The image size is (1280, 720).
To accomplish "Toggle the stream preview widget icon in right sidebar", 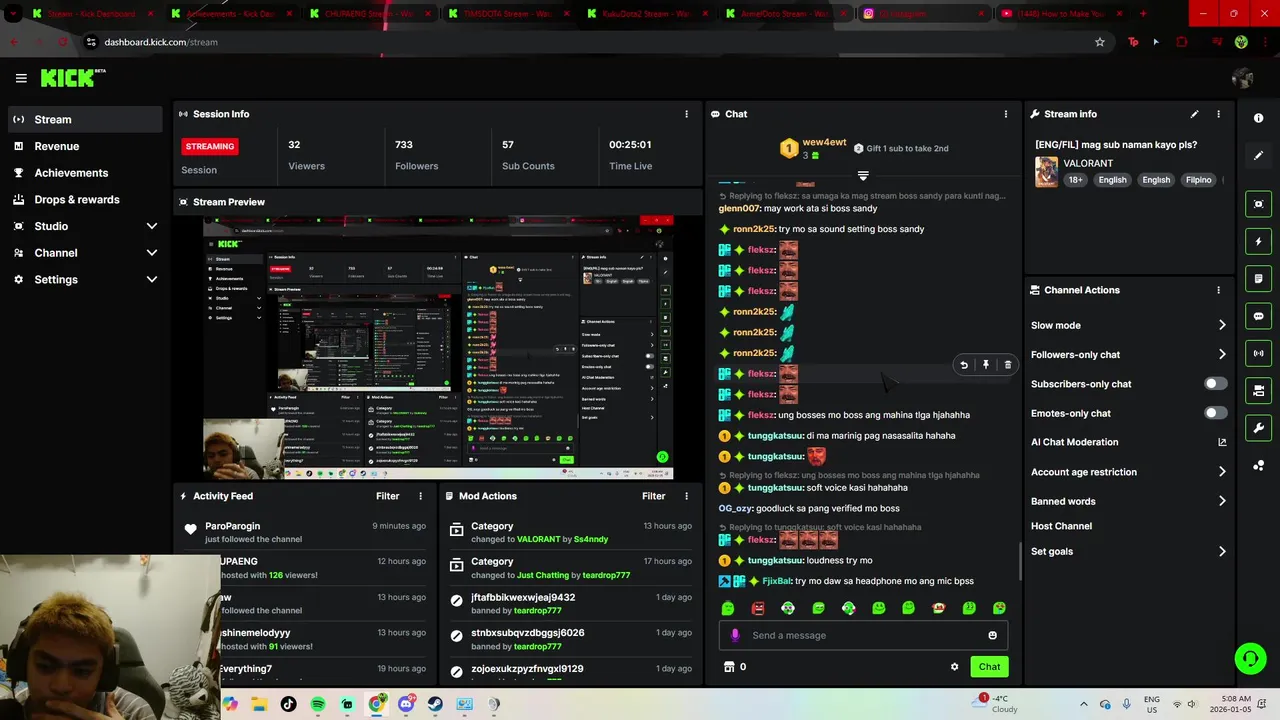I will [1258, 204].
